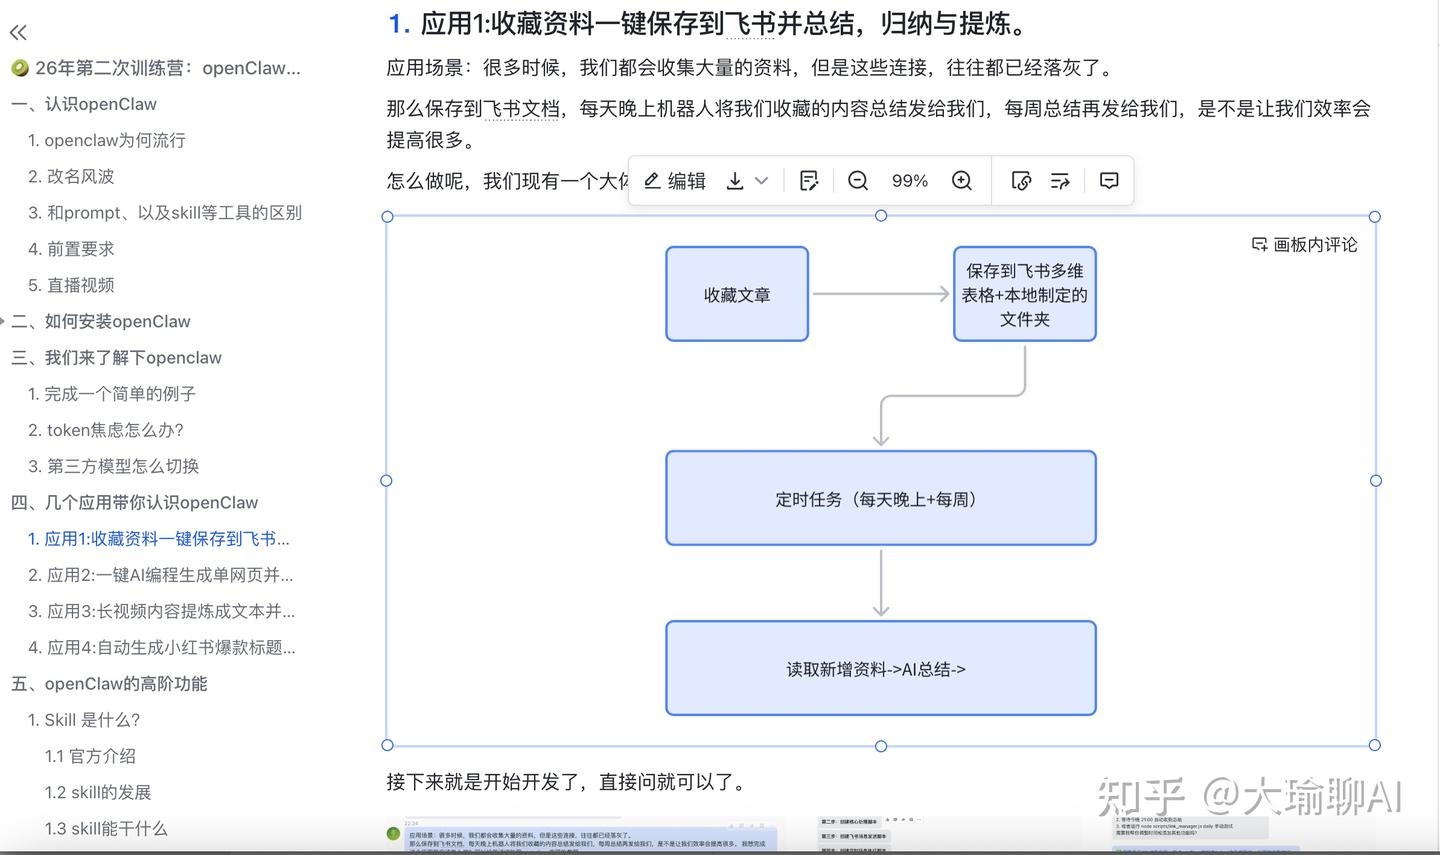Image resolution: width=1440 pixels, height=855 pixels.
Task: Select the 读取新增资料->AI总结-> flowchart node
Action: 881,668
